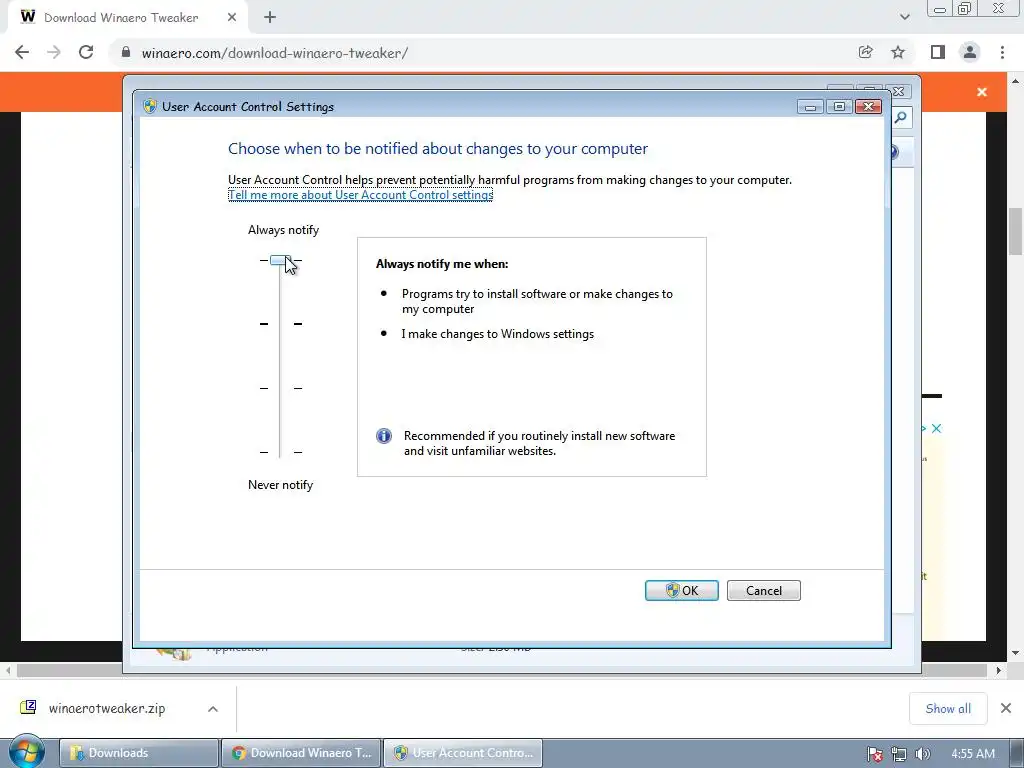The height and width of the screenshot is (768, 1024).
Task: Click horizontal scrollbar right arrow
Action: (x=999, y=671)
